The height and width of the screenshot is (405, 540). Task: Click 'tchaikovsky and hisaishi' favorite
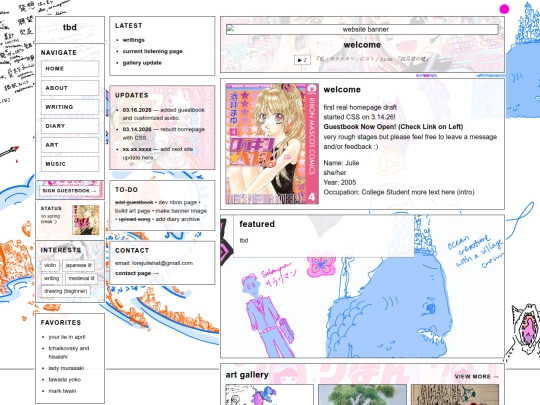[69, 352]
